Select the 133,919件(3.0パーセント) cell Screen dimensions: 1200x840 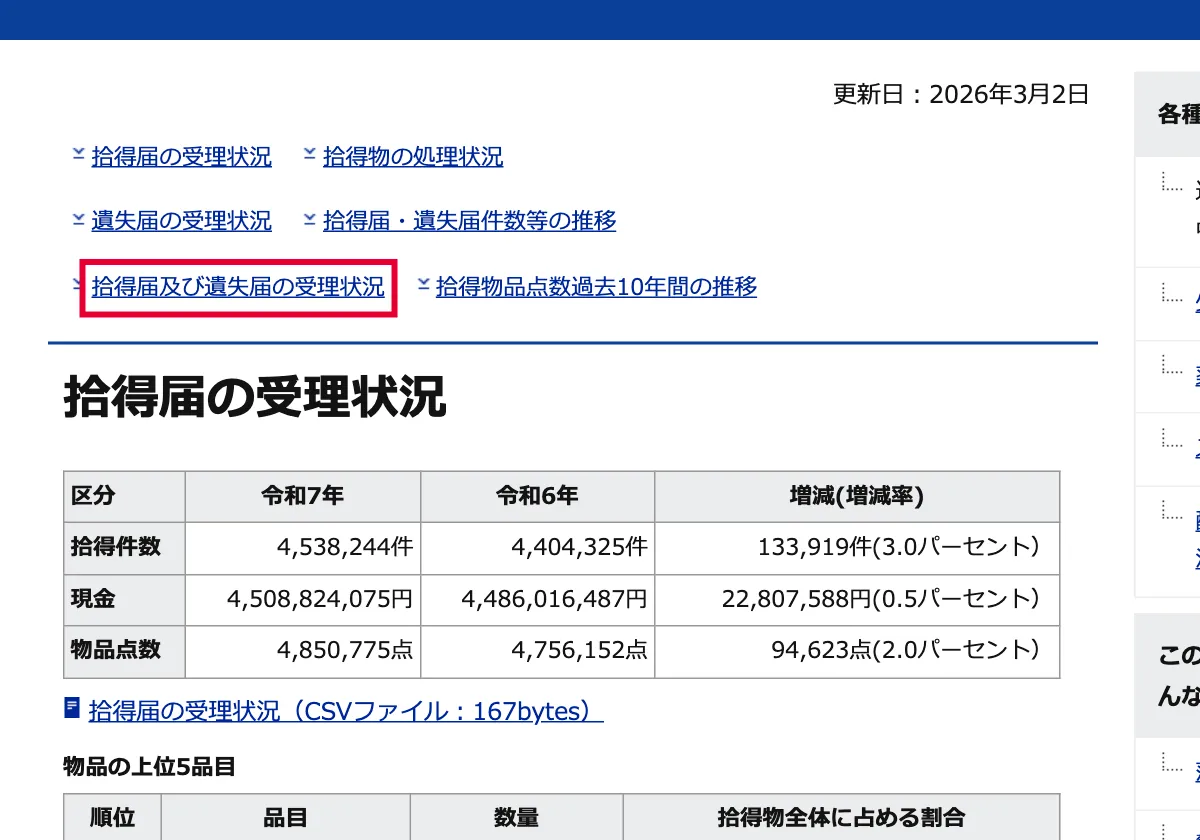click(x=857, y=548)
